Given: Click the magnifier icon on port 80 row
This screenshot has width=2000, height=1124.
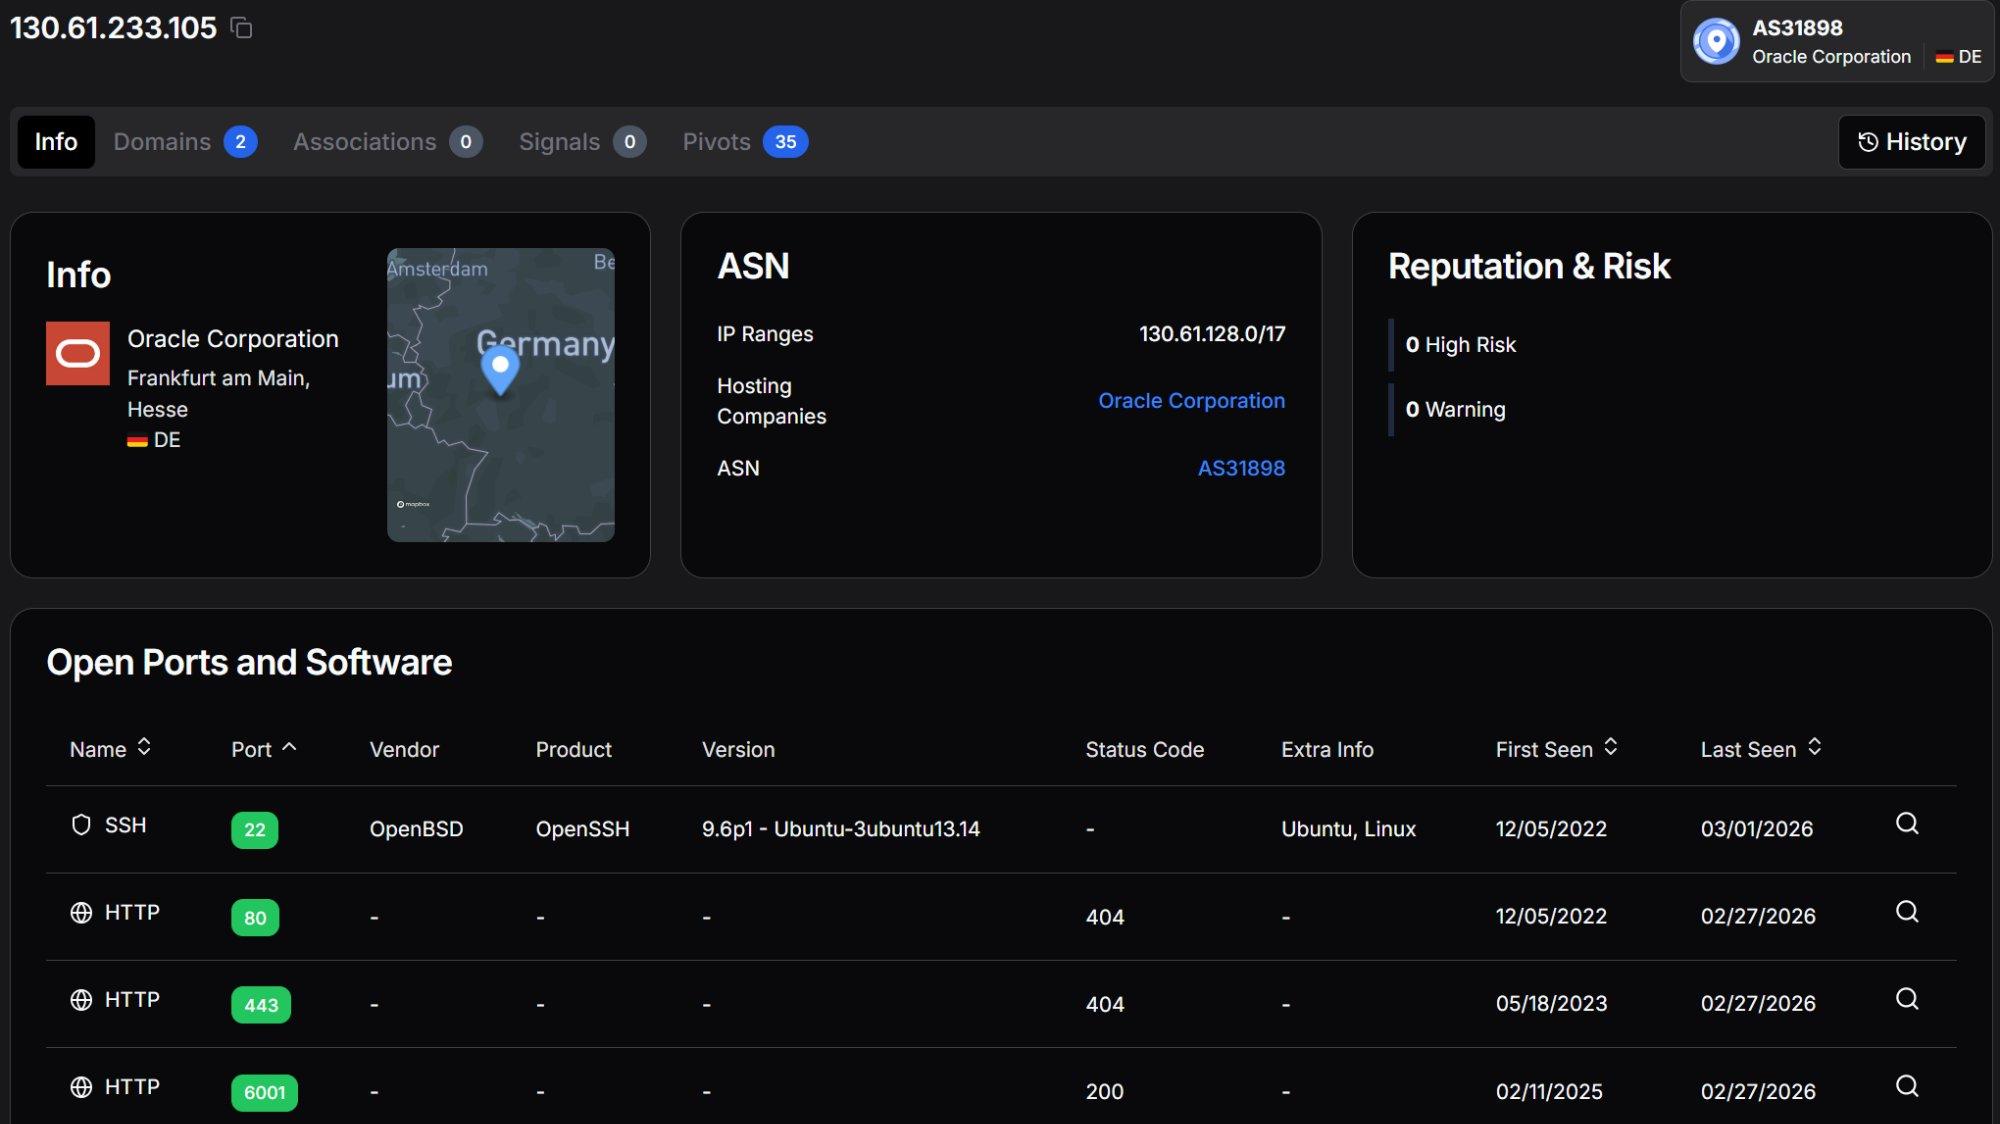Looking at the screenshot, I should click(1906, 912).
